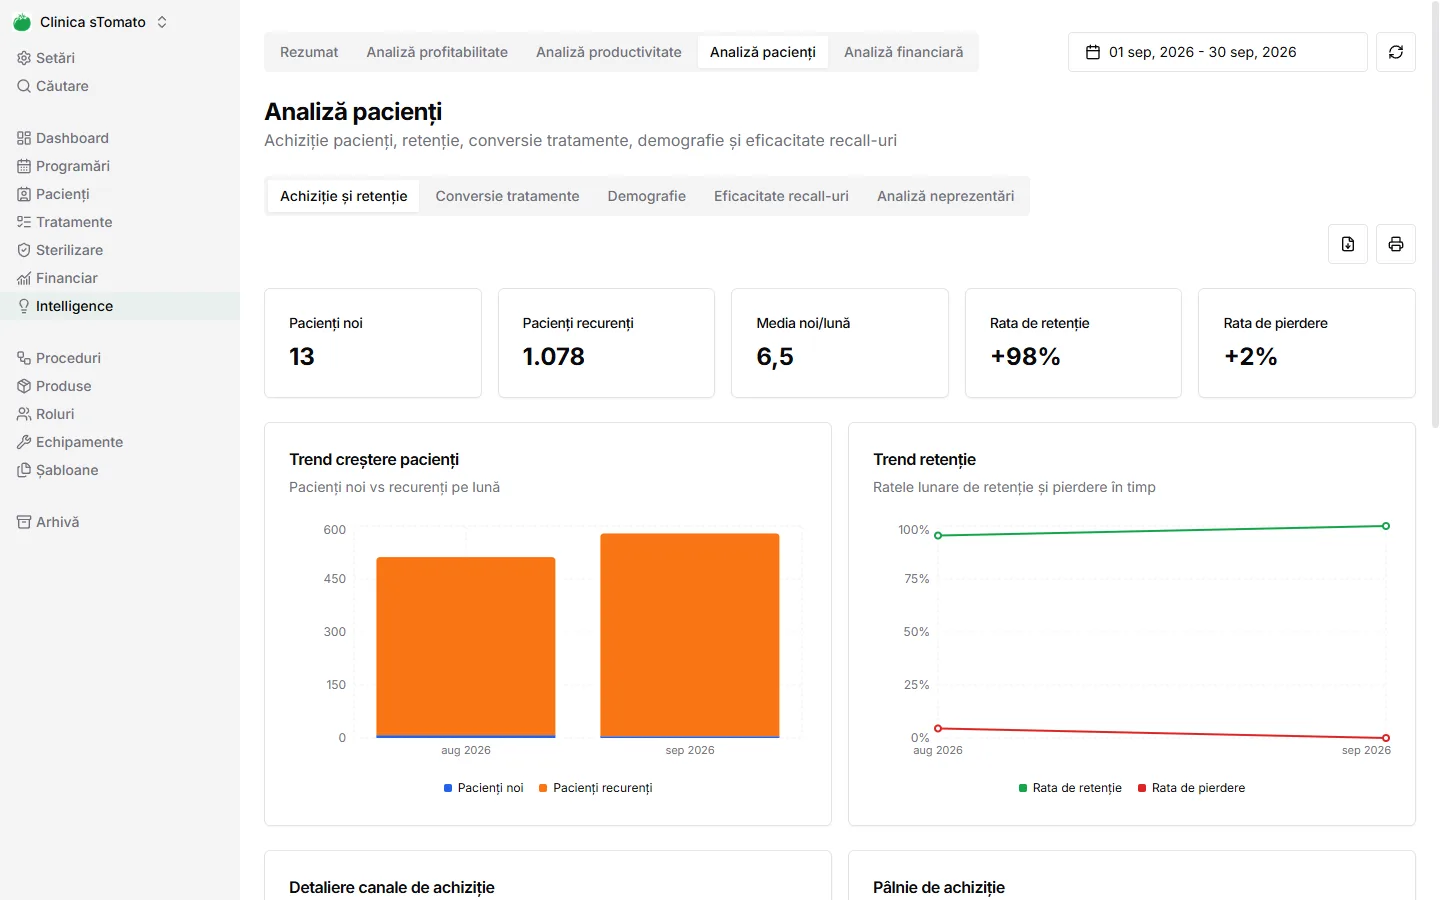Click the Pacienți recurenți value 1.078

[554, 357]
